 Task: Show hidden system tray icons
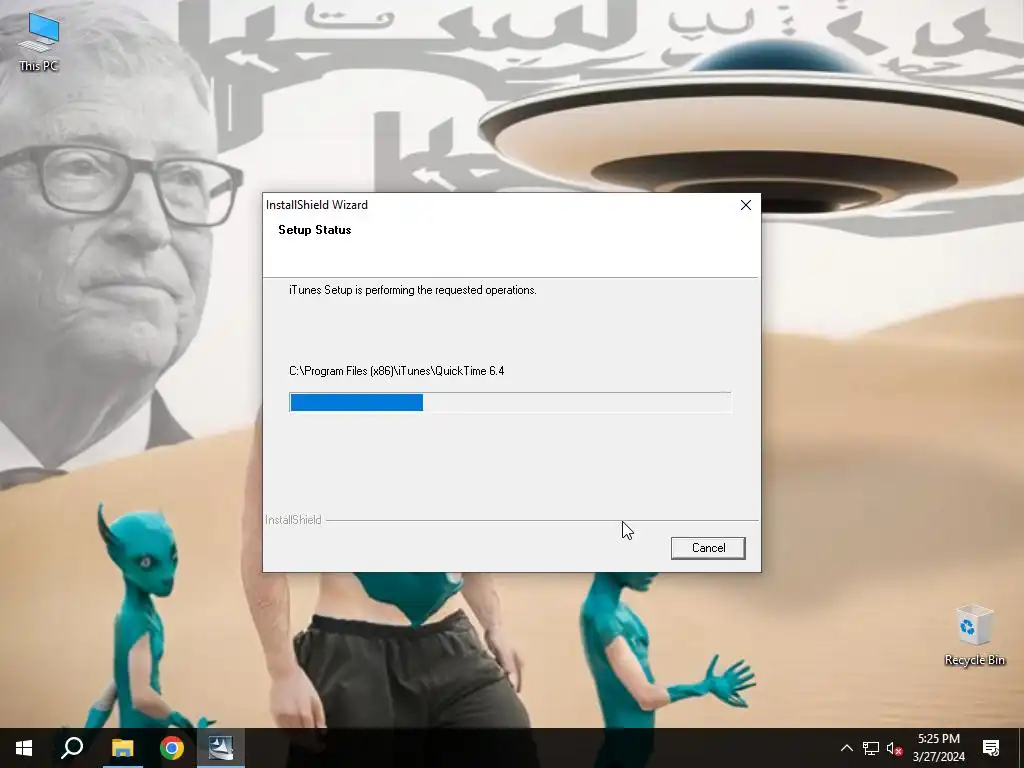(x=846, y=748)
